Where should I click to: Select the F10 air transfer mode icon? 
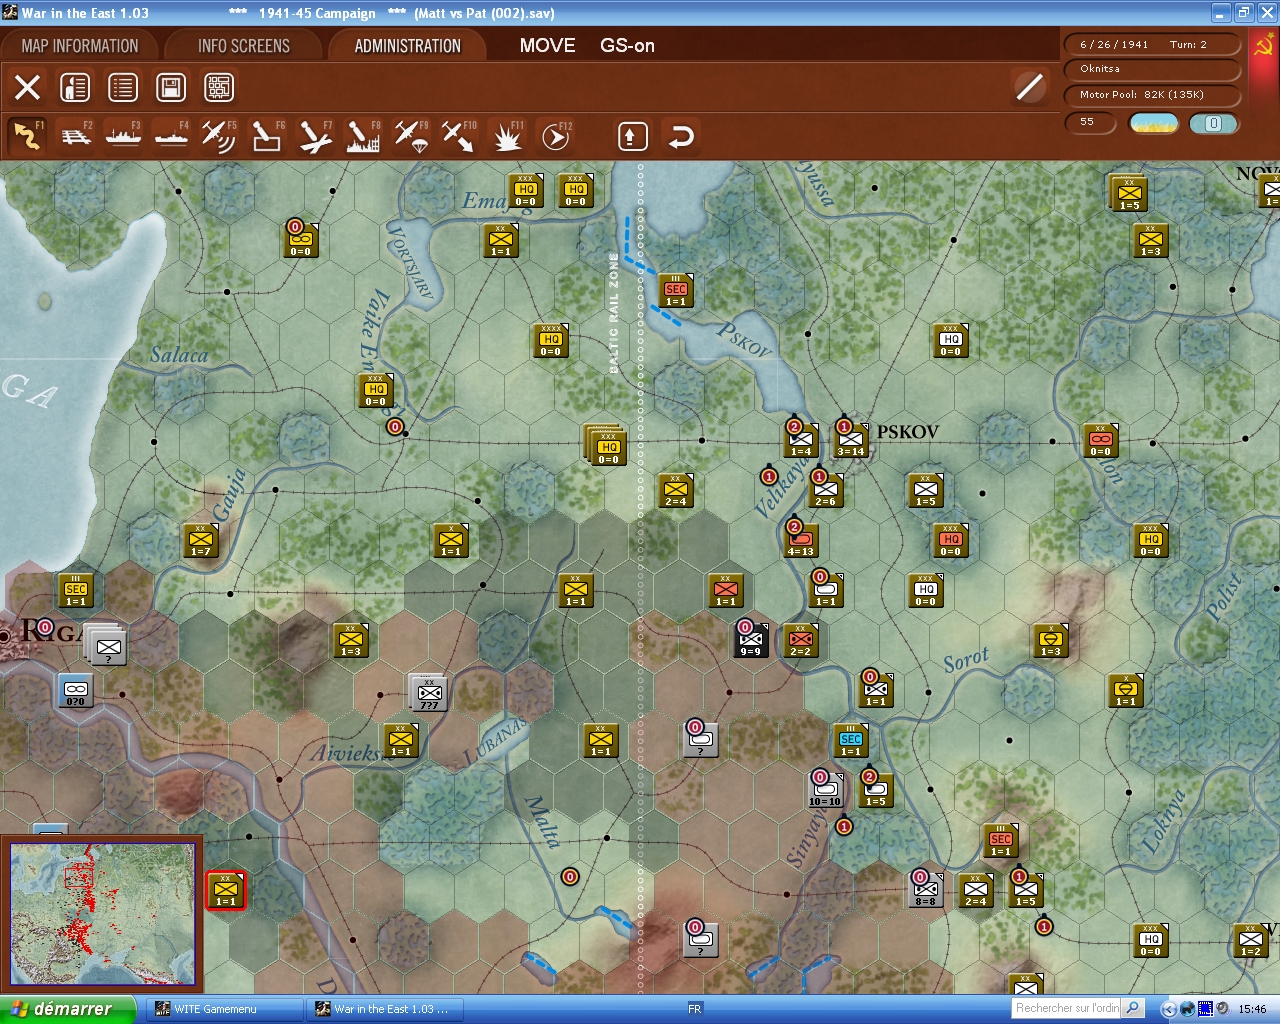point(459,136)
